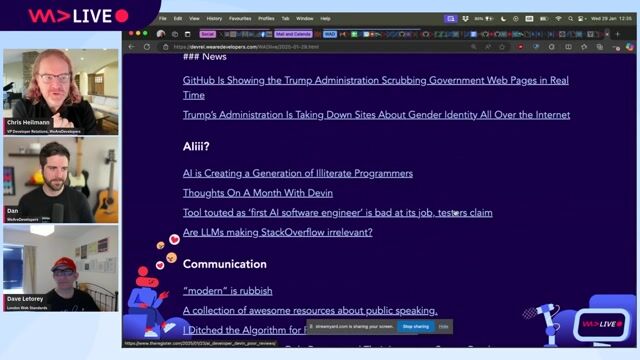Click the zoom magnifier icon in address bar

[473, 47]
